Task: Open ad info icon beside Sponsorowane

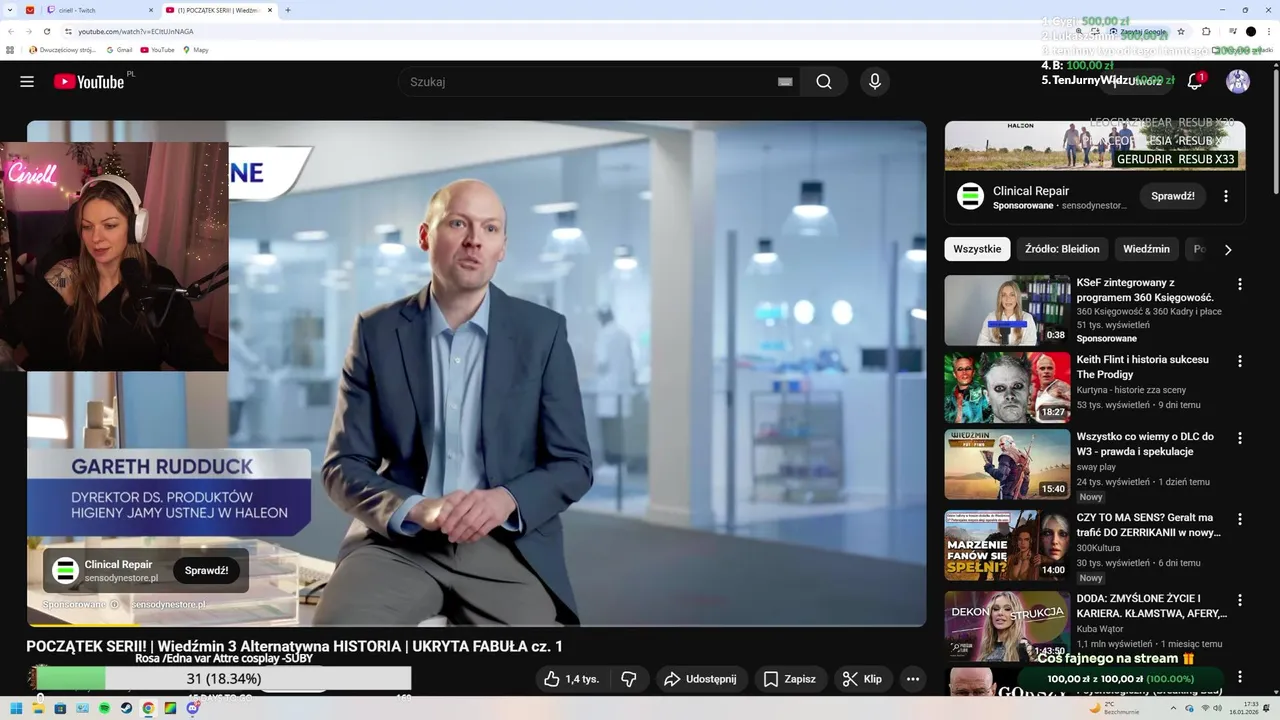Action: (x=114, y=605)
